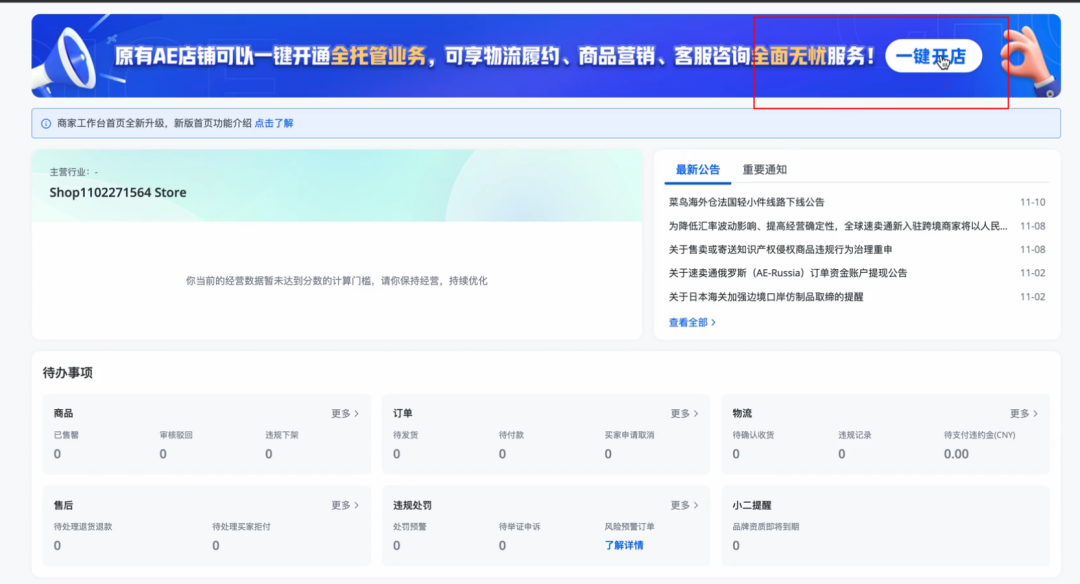This screenshot has height=584, width=1080.
Task: Switch to the 重要通知 tab
Action: [x=764, y=169]
